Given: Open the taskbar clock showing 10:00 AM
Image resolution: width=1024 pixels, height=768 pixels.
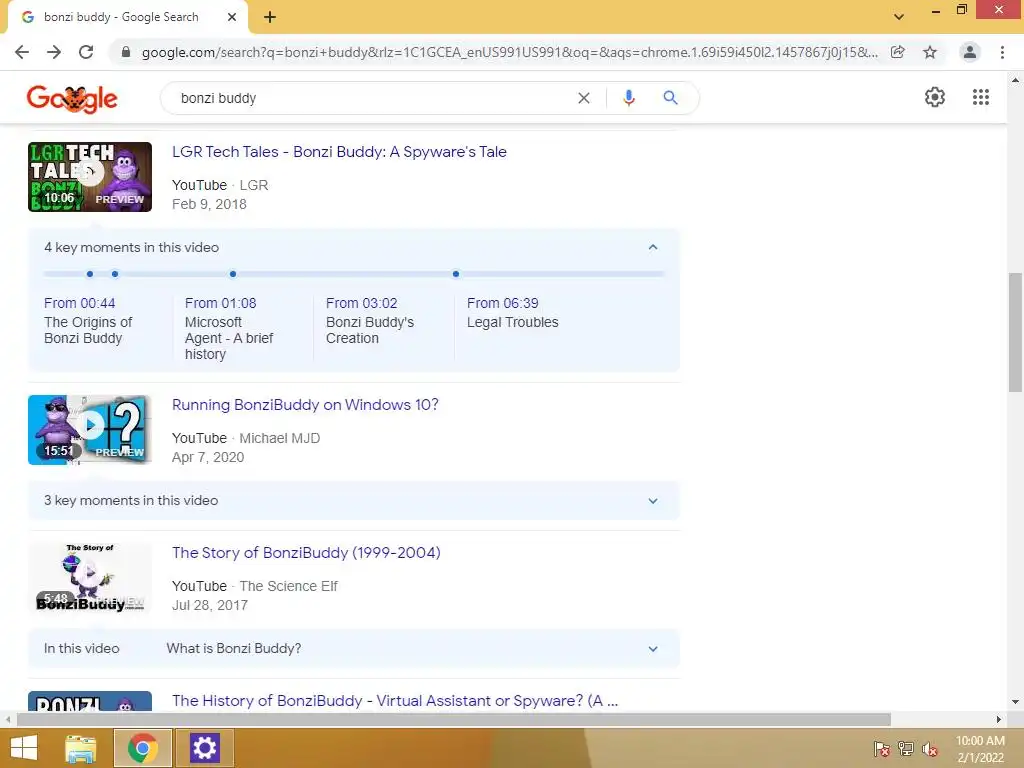Looking at the screenshot, I should point(980,749).
